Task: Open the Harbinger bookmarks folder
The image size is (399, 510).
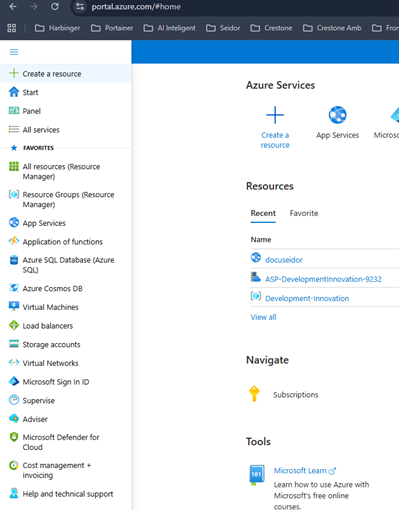Action: (x=58, y=28)
